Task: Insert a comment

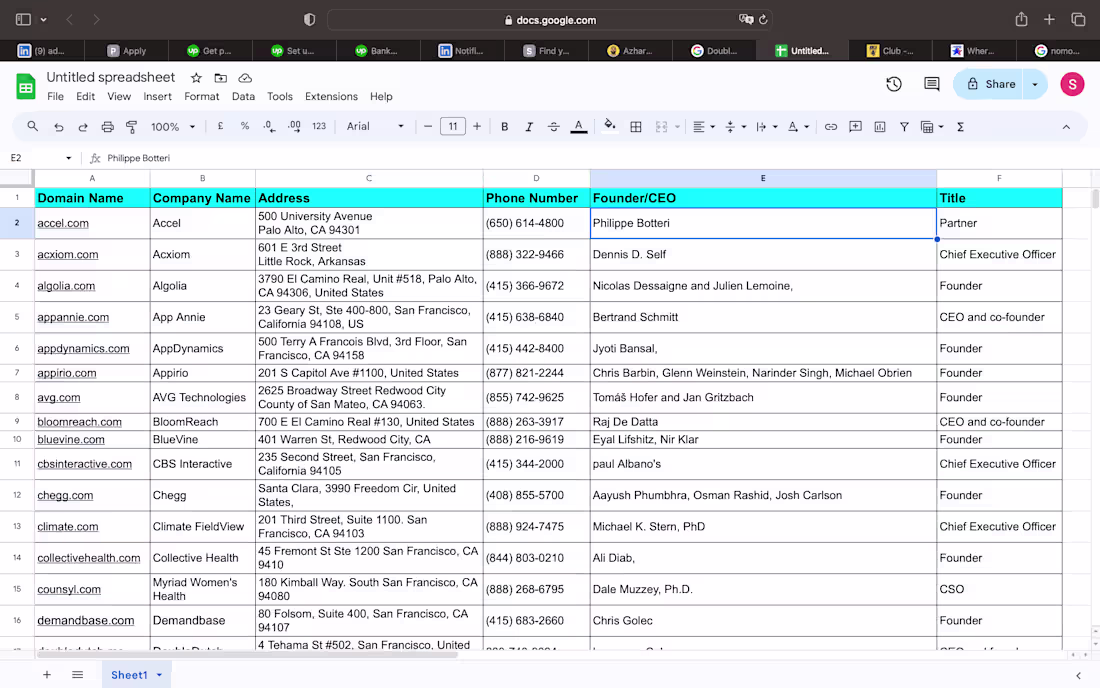Action: (x=855, y=126)
